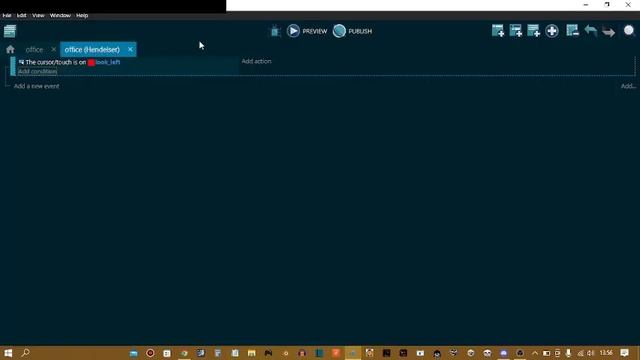Screen dimensions: 640x360
Task: Click Add a new event
Action: click(36, 86)
